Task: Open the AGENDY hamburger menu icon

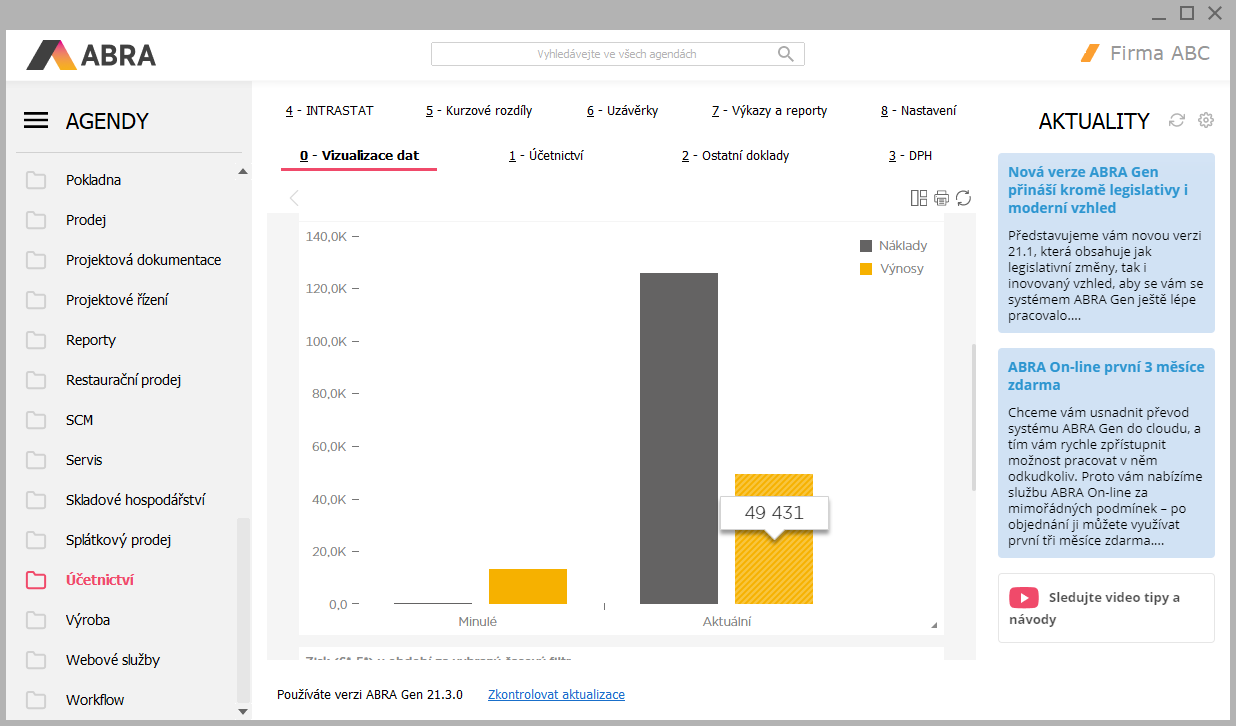Action: tap(36, 121)
